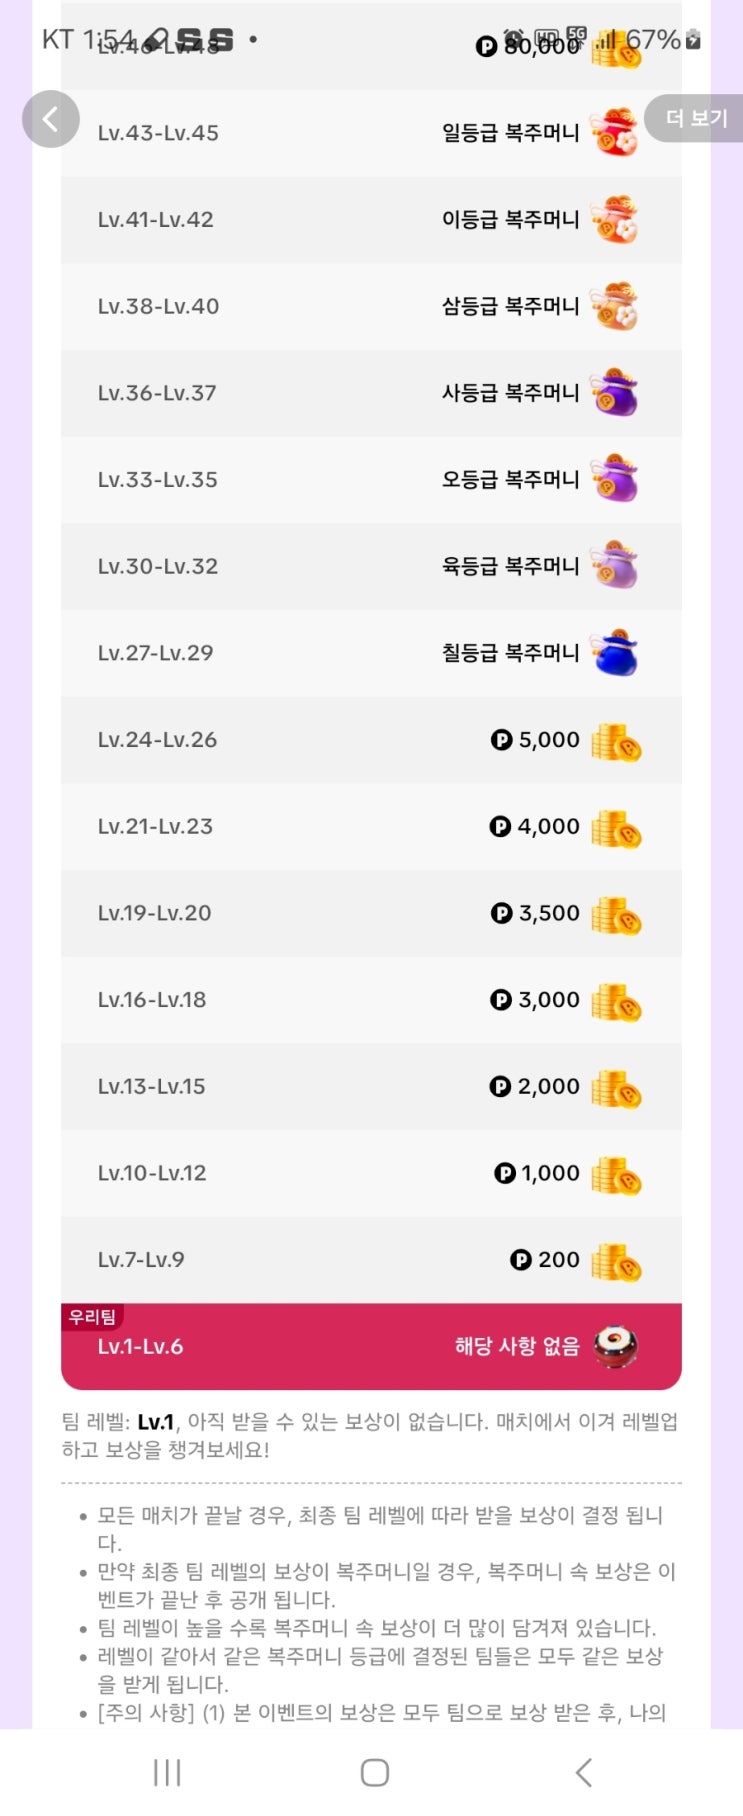Tap the 육등급 복주머니 lavender pouch icon
The image size is (743, 1816).
[x=614, y=566]
